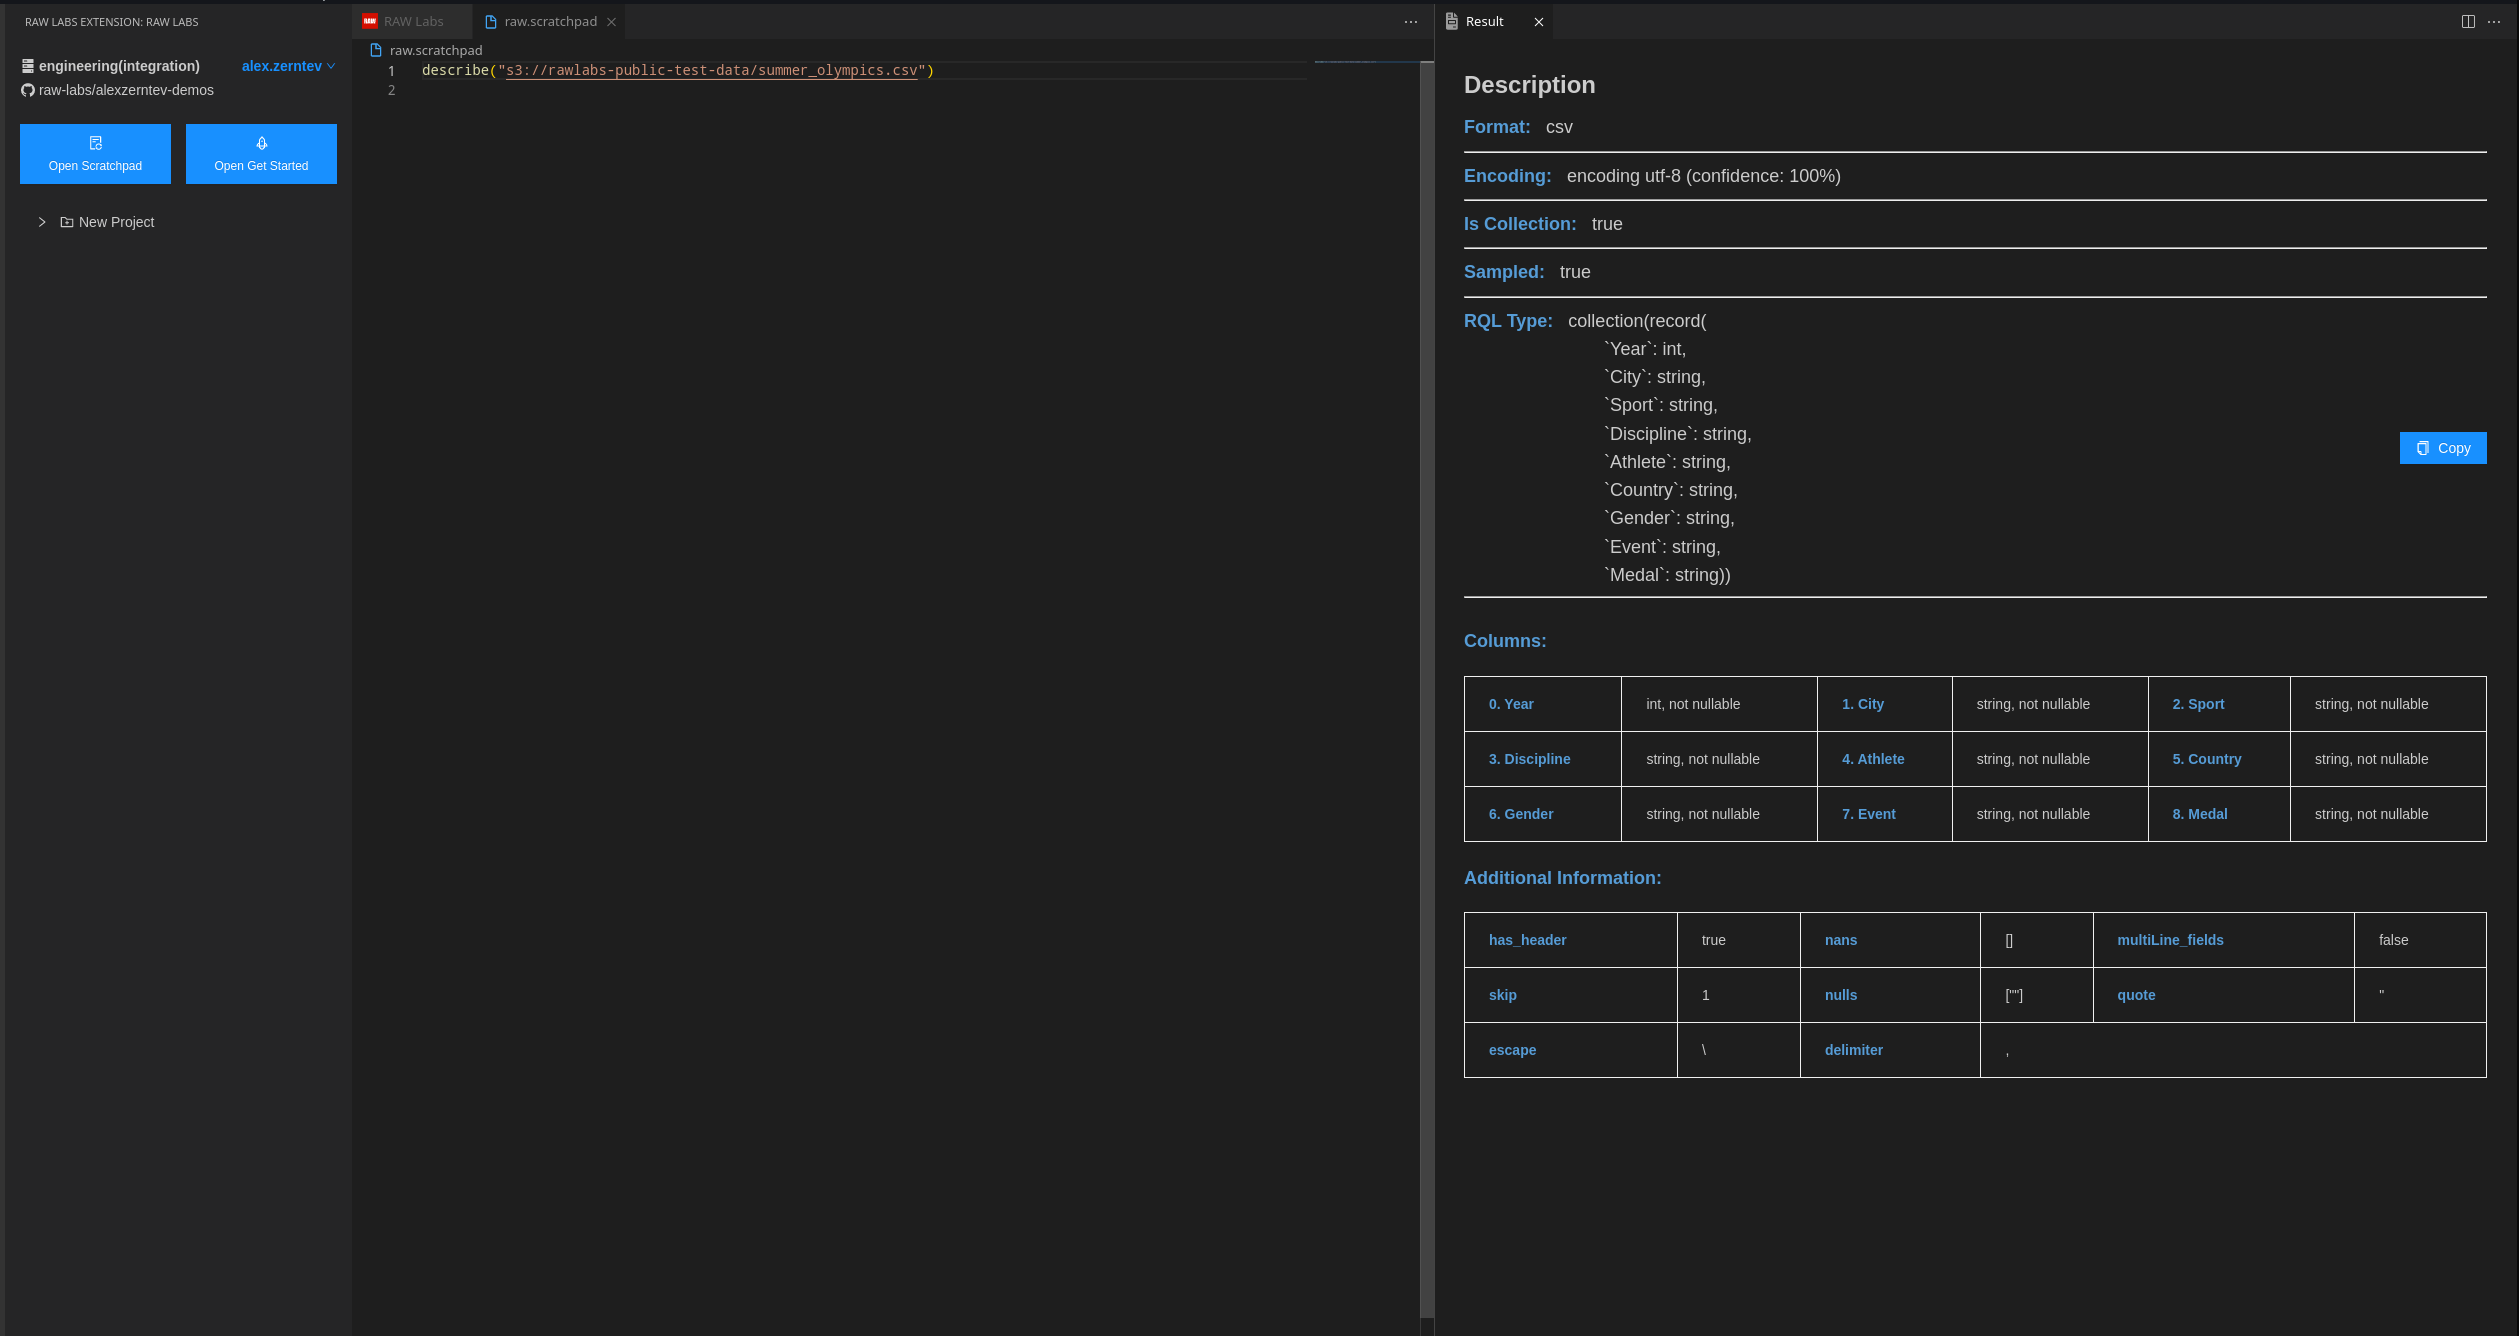Click the 7. Event column cell

point(1885,814)
